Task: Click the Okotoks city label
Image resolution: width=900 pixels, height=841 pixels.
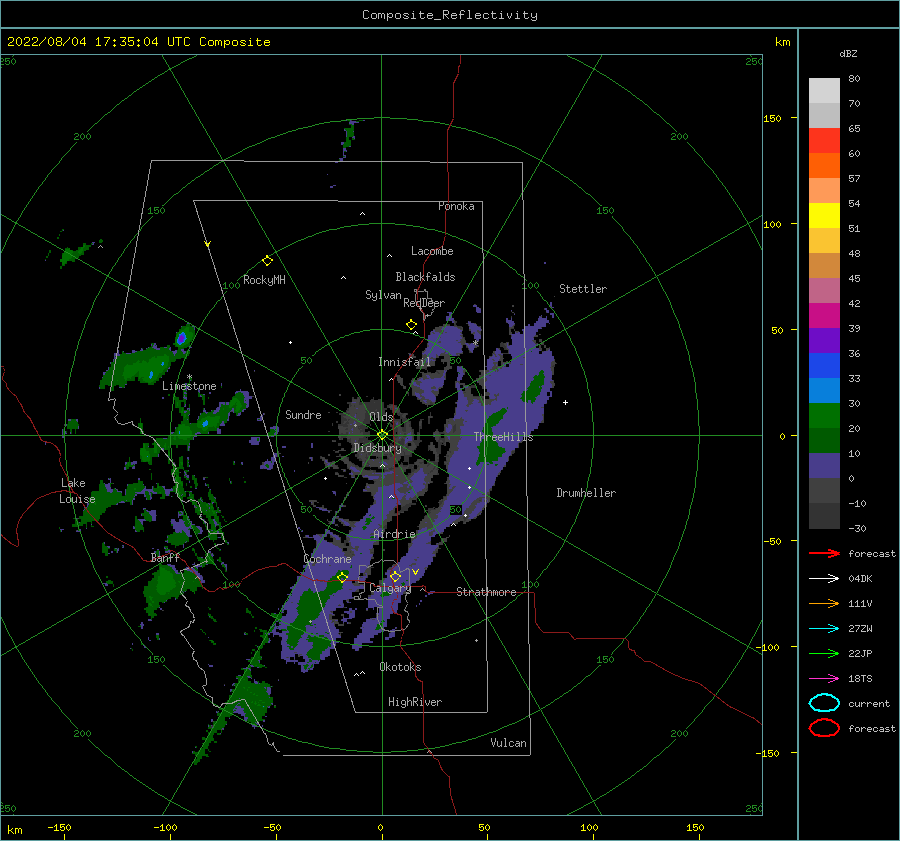Action: 400,667
